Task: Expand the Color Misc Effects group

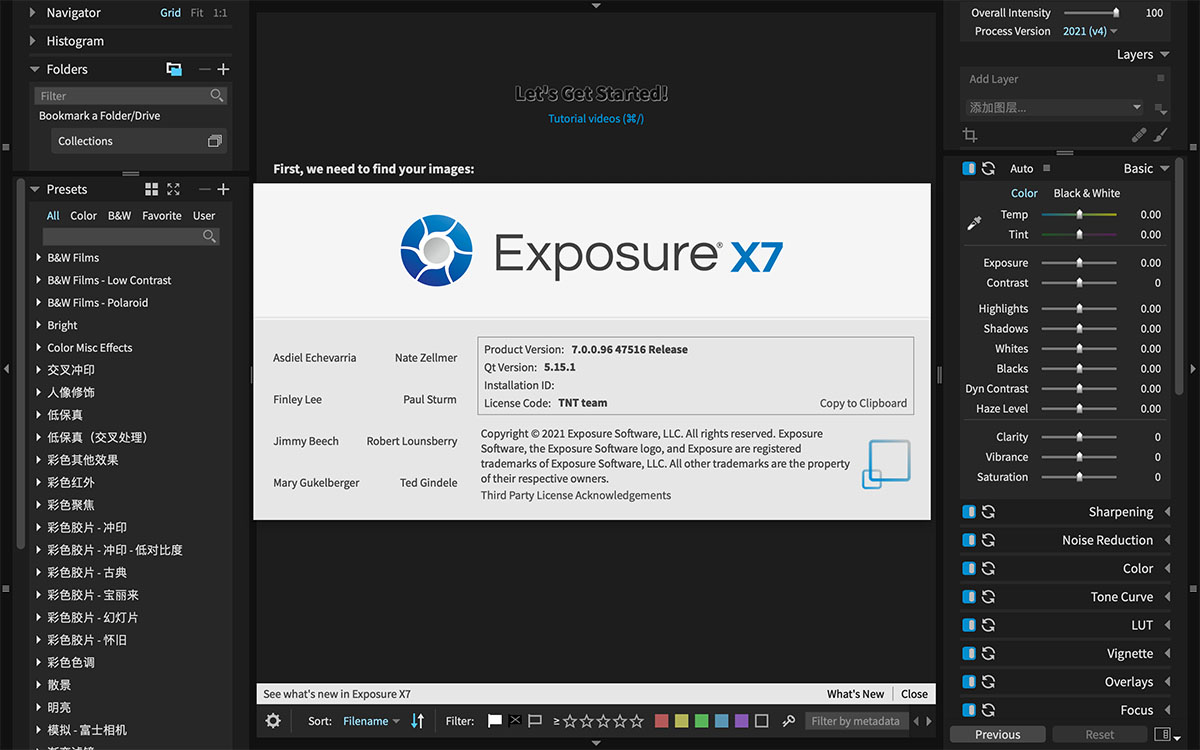Action: [x=39, y=348]
